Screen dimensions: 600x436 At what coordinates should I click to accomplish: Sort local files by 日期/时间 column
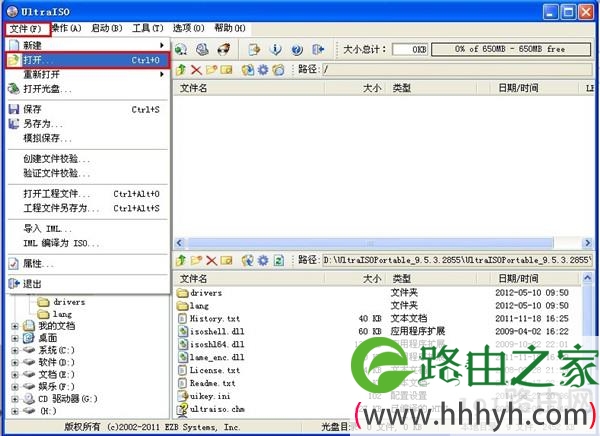[534, 278]
